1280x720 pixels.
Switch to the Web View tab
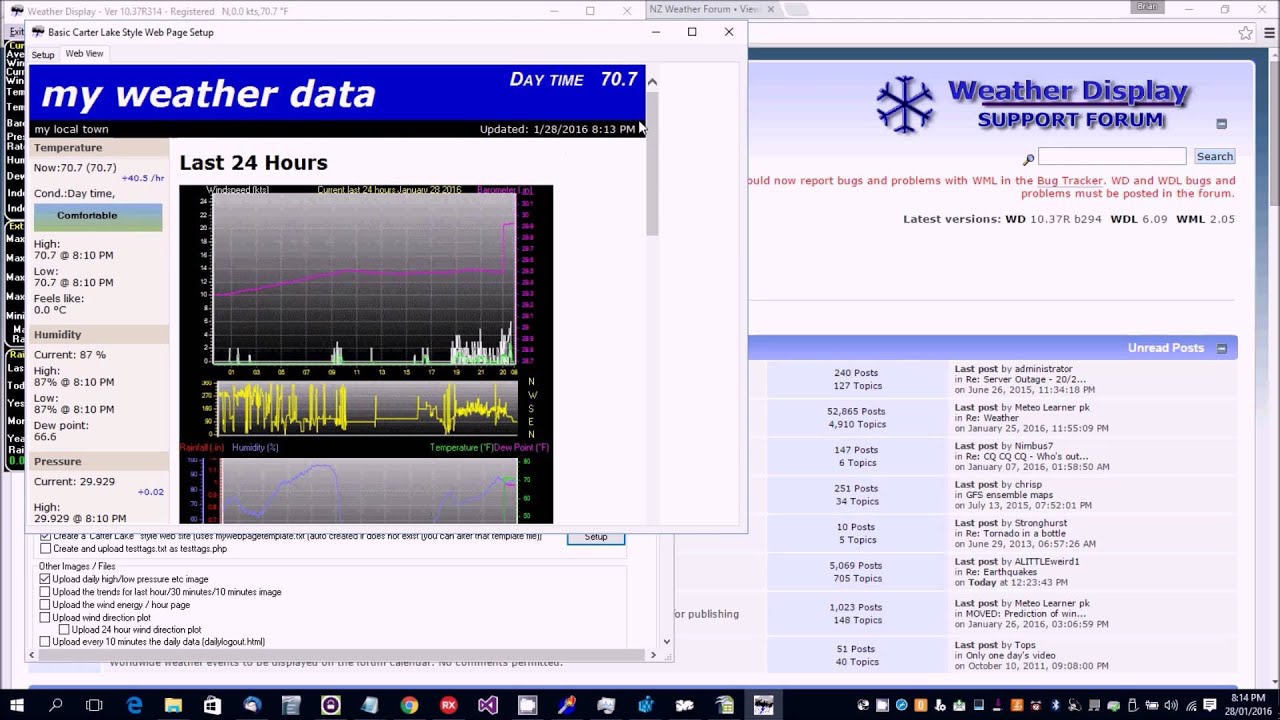(x=84, y=54)
